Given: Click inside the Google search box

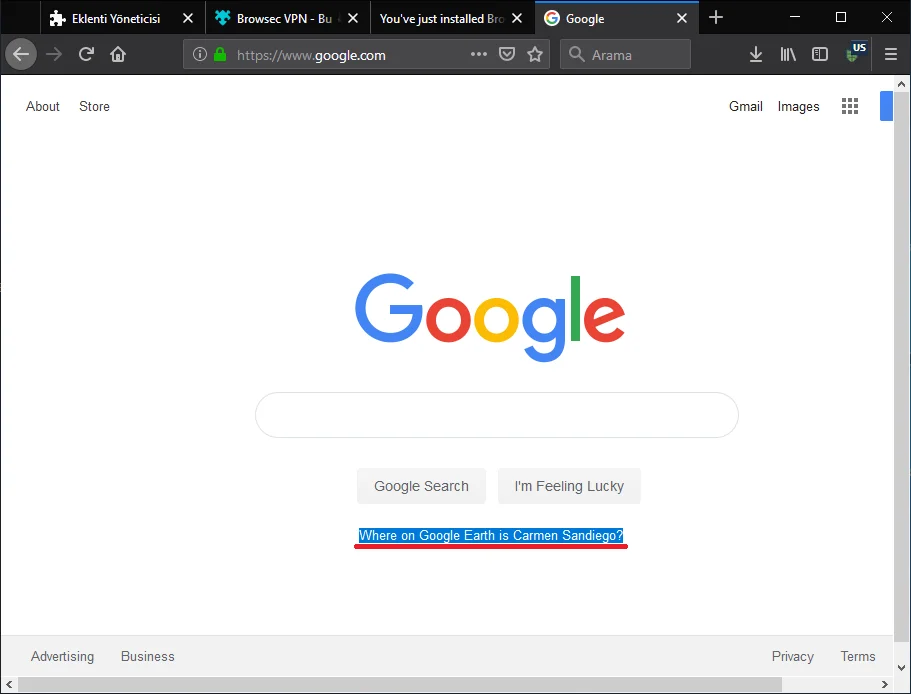Looking at the screenshot, I should [496, 415].
